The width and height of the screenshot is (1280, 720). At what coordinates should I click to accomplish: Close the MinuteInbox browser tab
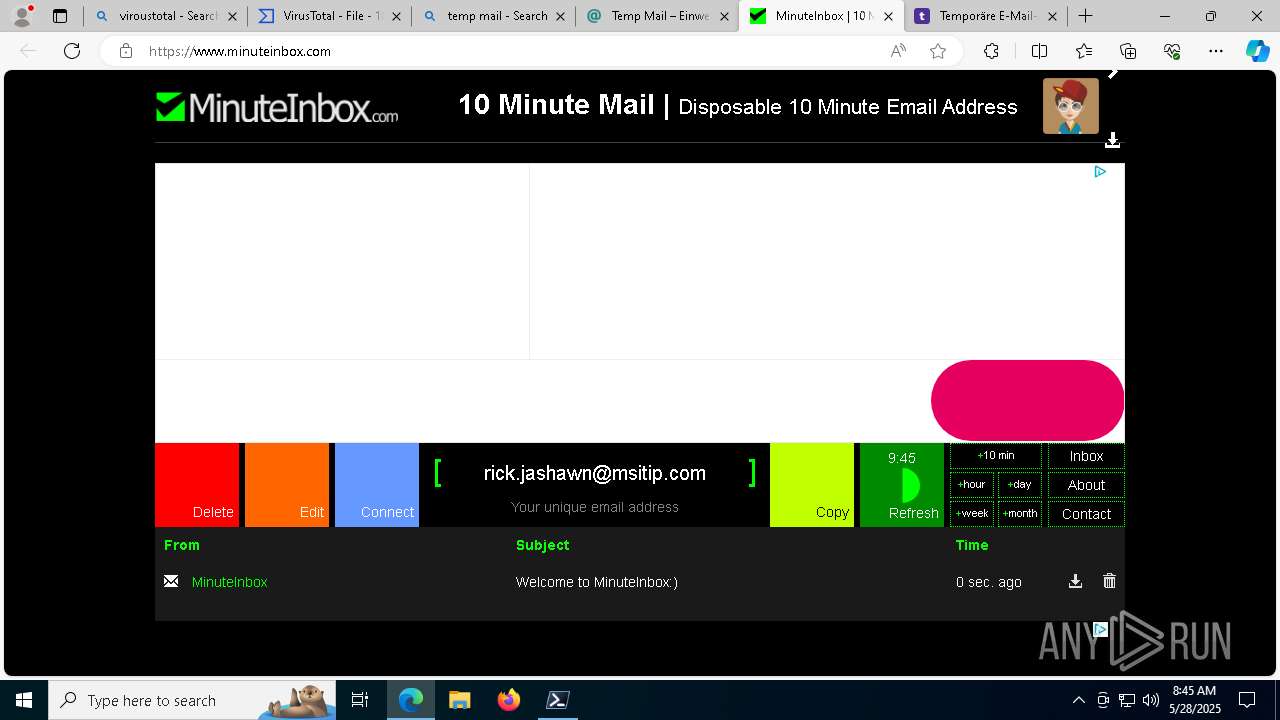(888, 16)
